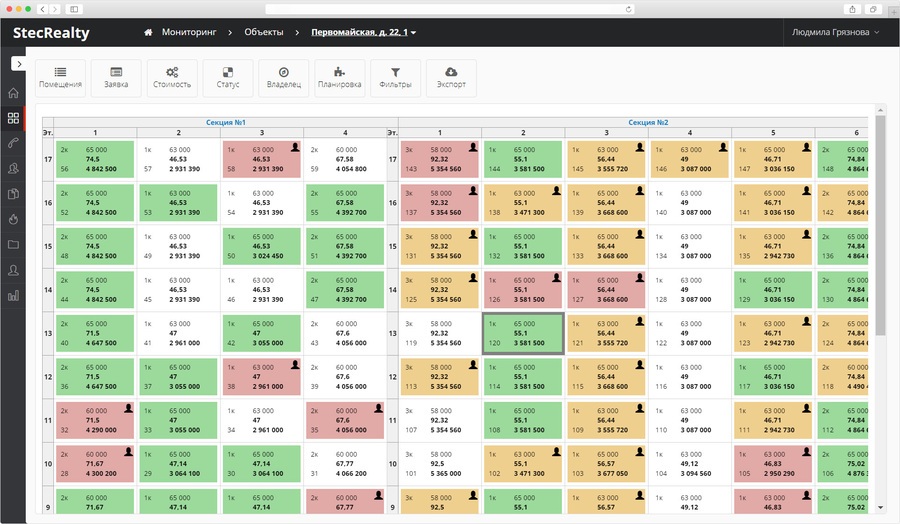Click owner icon on apartment 121

639,321
